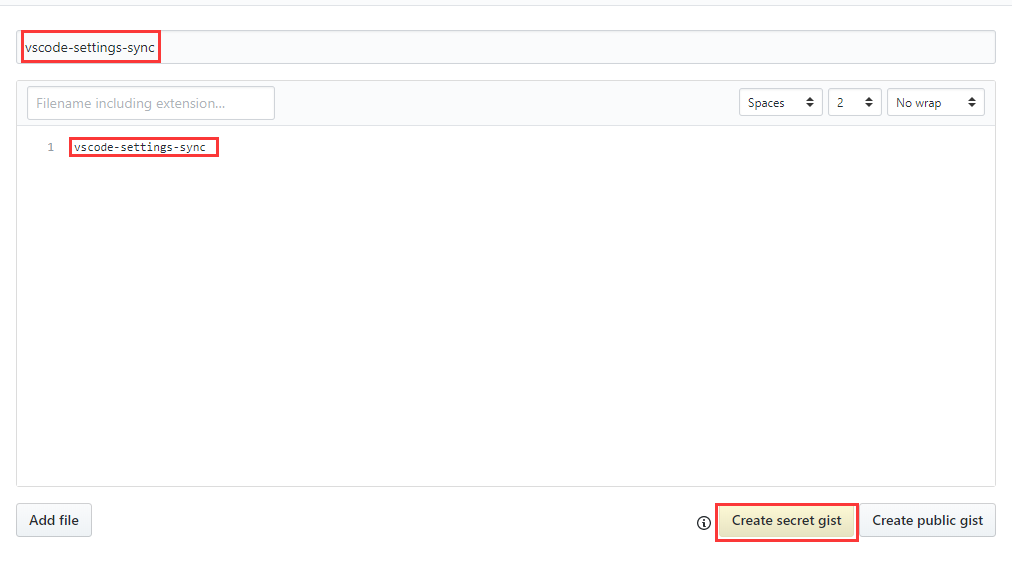Click the Create secret gist button
The height and width of the screenshot is (574, 1012).
pyautogui.click(x=786, y=521)
